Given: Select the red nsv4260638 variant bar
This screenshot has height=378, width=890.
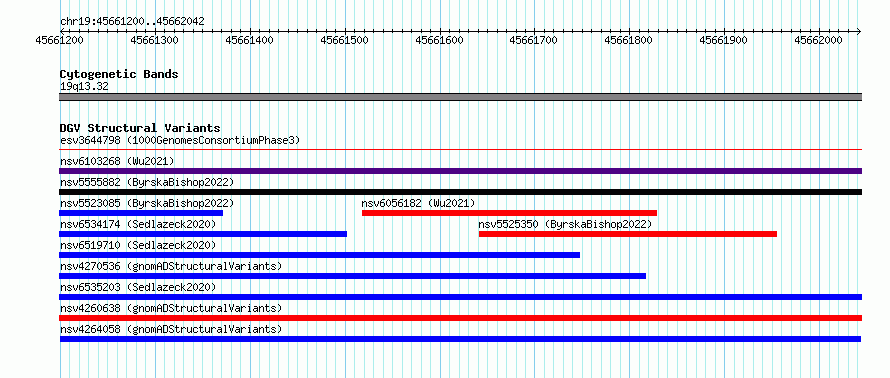Looking at the screenshot, I should click(461, 318).
